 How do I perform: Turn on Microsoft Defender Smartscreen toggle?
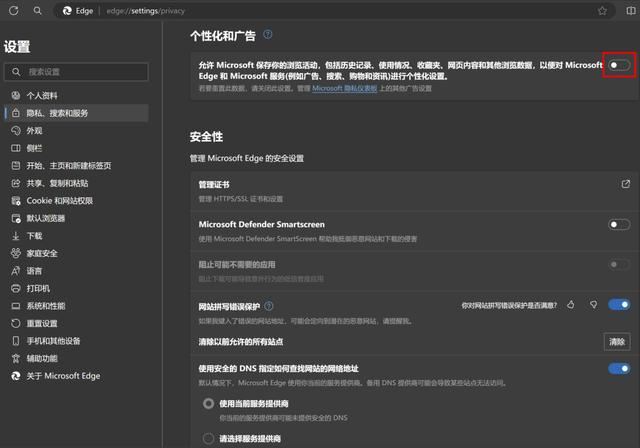pos(619,225)
